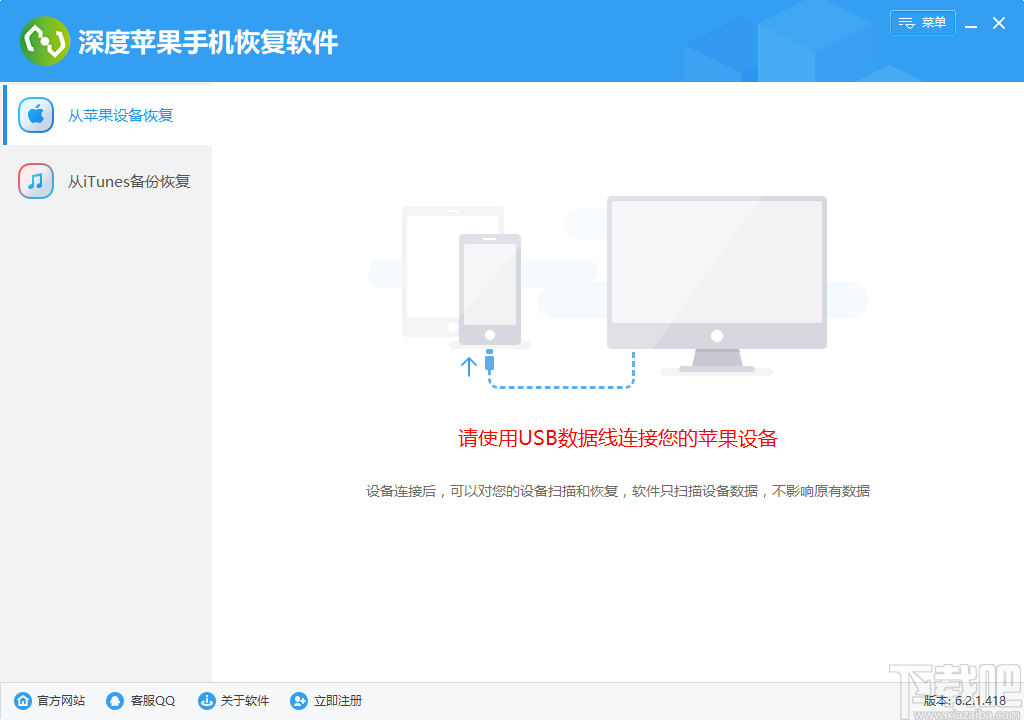1024x720 pixels.
Task: Click the 菜单 list icon
Action: tap(906, 23)
